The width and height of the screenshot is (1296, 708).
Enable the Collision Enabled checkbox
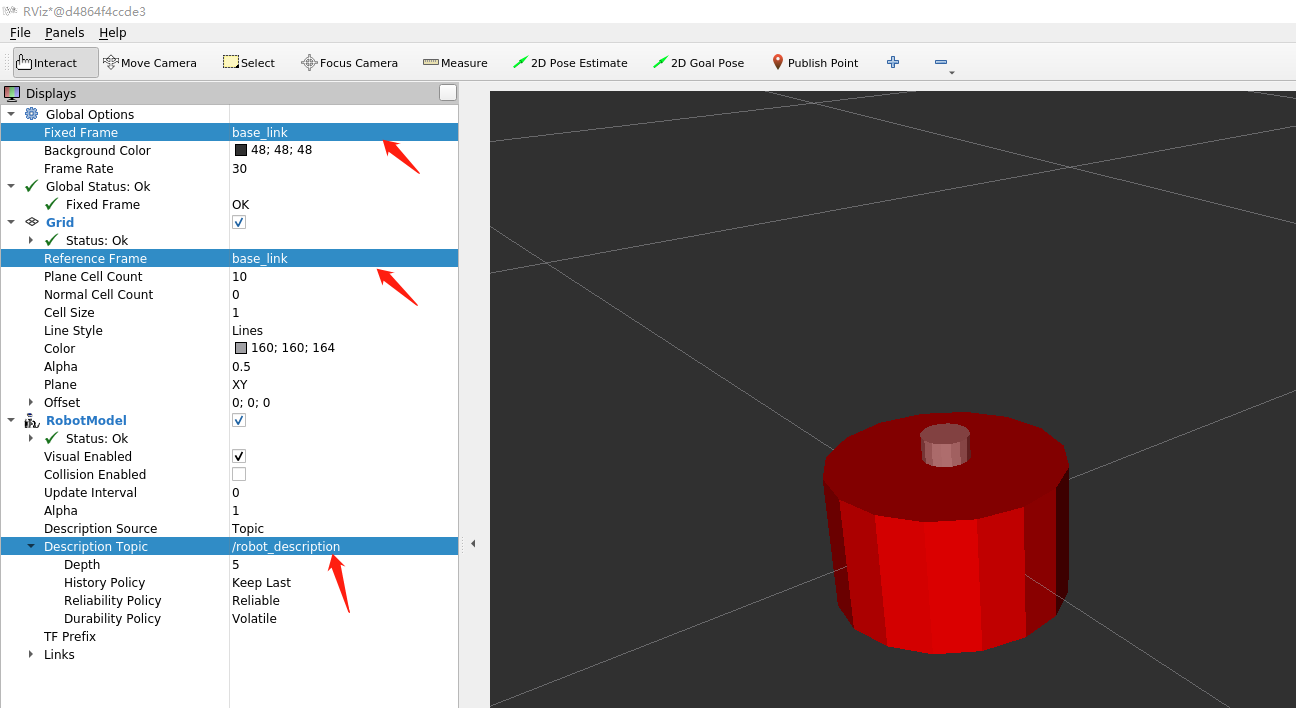tap(239, 474)
